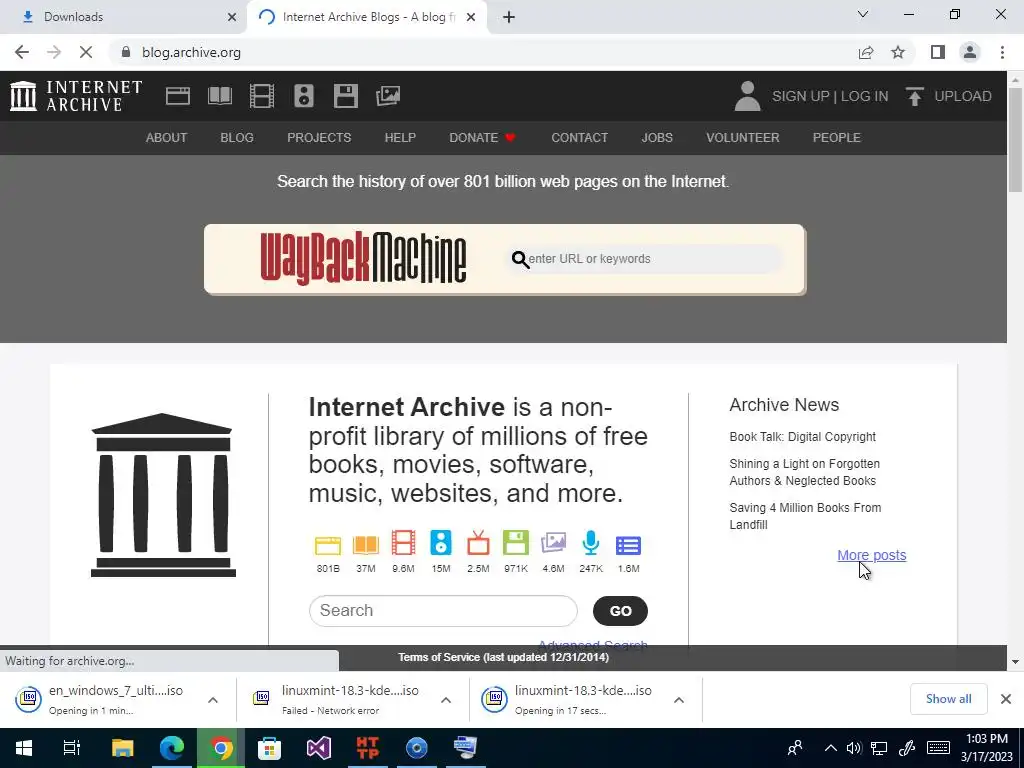Open the Chrome three-dot menu
The height and width of the screenshot is (768, 1024).
tap(1002, 52)
